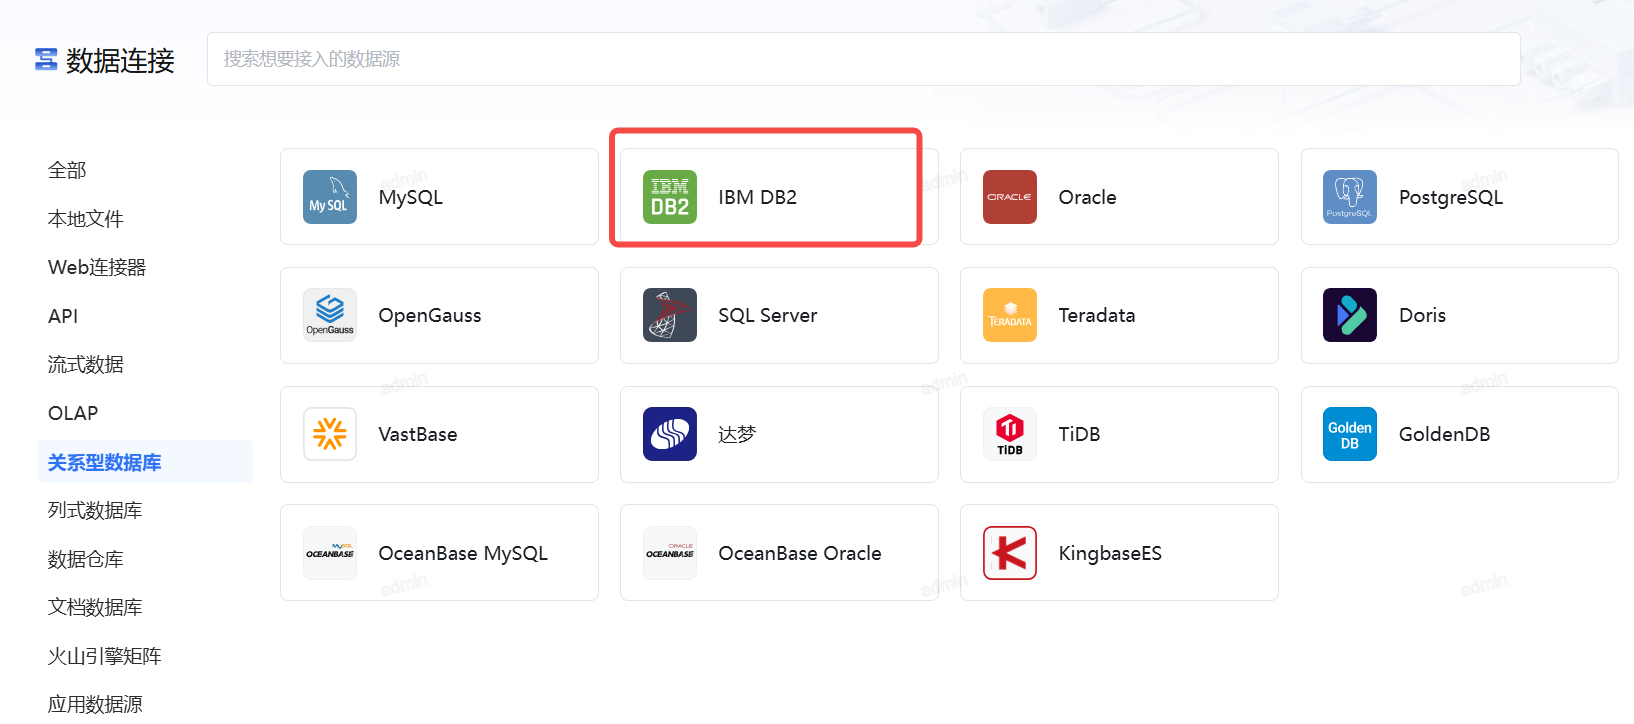The height and width of the screenshot is (724, 1634).
Task: Search in the 搜索想要接入的数据源 field
Action: point(864,59)
